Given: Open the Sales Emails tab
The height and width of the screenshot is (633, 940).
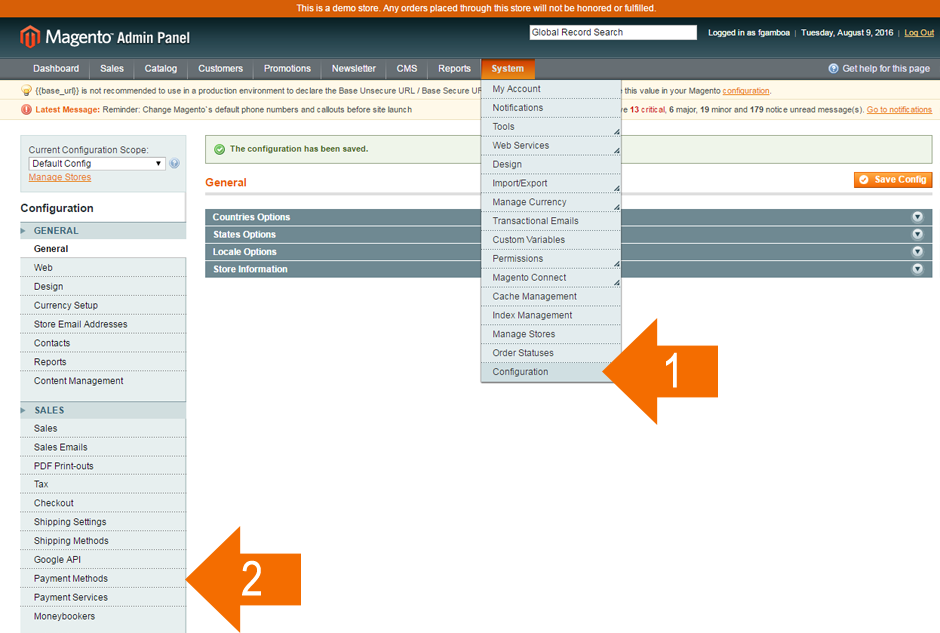Looking at the screenshot, I should 103,448.
